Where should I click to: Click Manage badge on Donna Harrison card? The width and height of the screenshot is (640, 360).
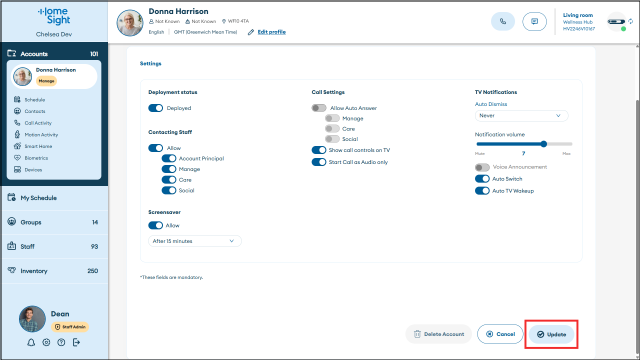click(46, 81)
